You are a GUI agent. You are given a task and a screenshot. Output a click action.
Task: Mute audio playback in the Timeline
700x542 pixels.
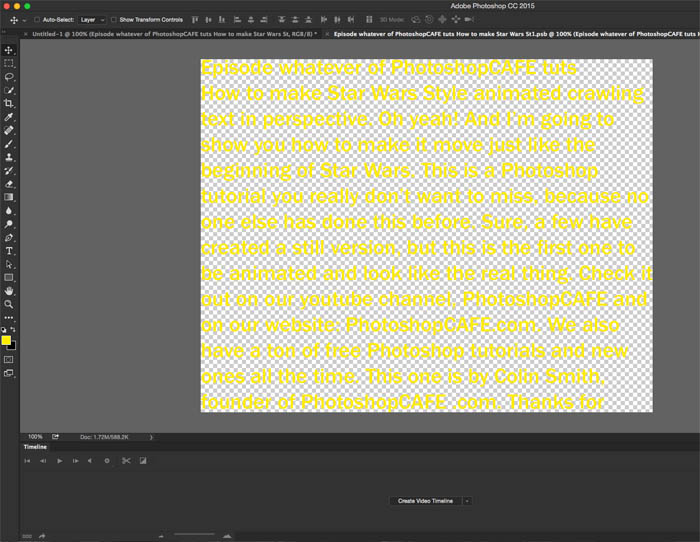(x=91, y=461)
